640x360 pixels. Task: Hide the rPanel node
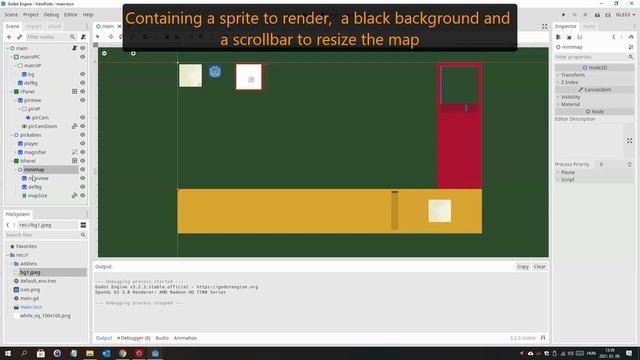[82, 91]
